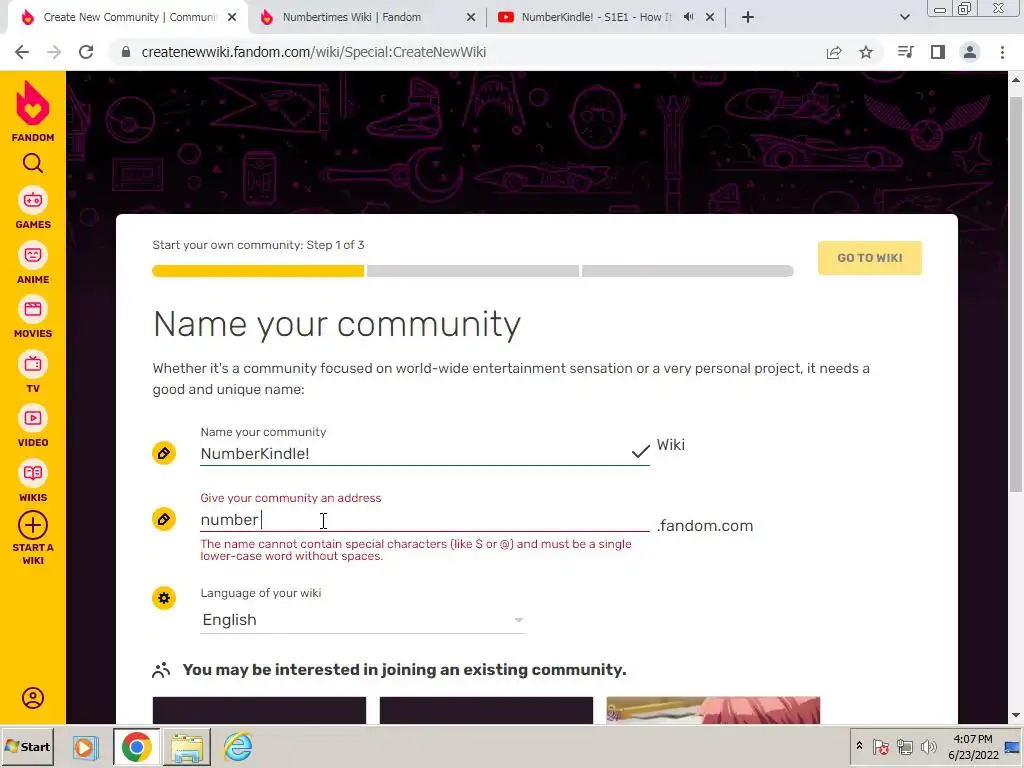The height and width of the screenshot is (768, 1024).
Task: Open the Fandom home logo
Action: click(33, 111)
